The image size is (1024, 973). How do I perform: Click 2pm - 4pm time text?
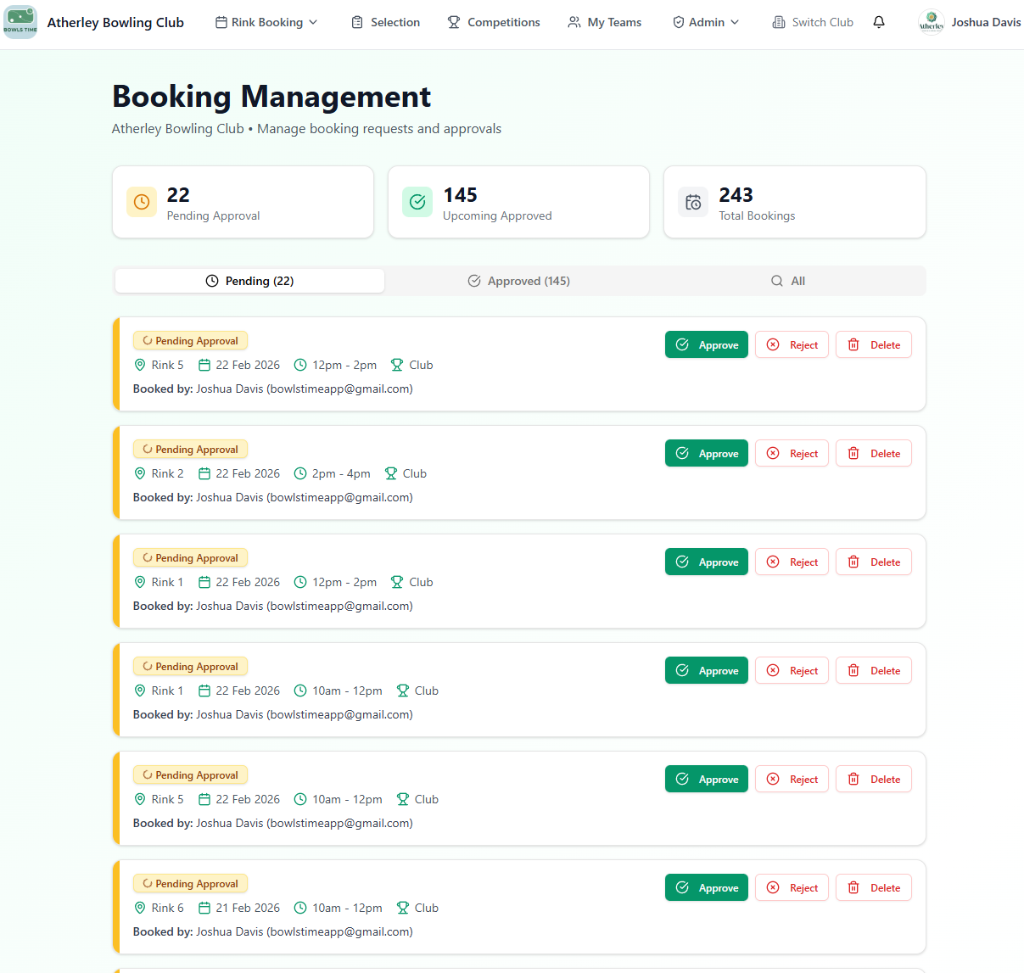(x=341, y=473)
